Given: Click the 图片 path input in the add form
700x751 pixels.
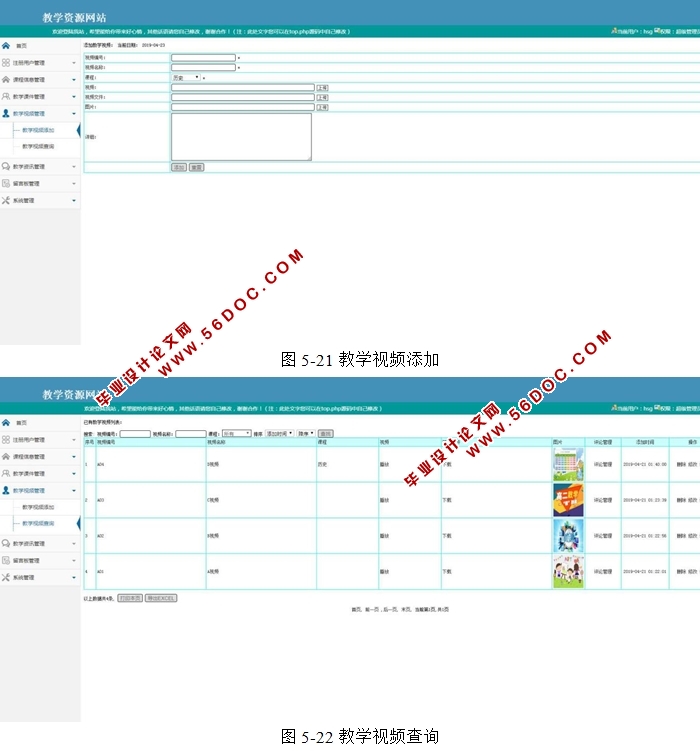Looking at the screenshot, I should (x=243, y=107).
